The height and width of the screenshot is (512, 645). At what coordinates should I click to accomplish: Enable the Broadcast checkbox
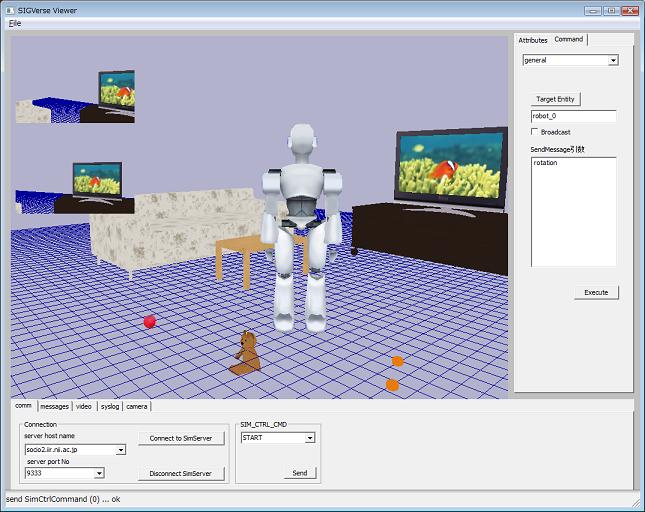click(x=535, y=132)
